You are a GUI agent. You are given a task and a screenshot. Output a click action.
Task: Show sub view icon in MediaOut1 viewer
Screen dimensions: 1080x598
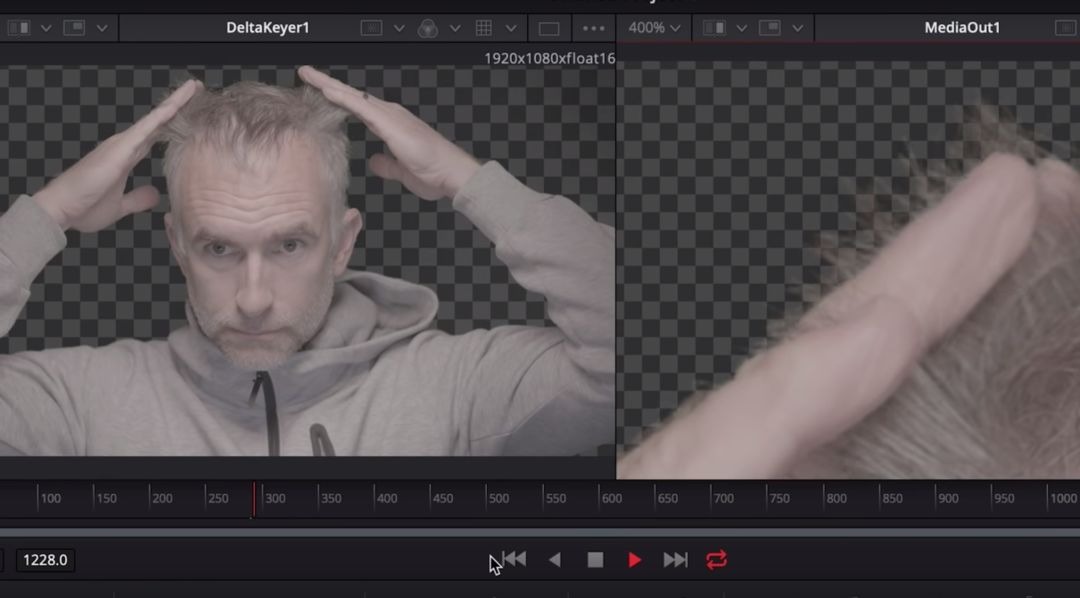pyautogui.click(x=769, y=28)
